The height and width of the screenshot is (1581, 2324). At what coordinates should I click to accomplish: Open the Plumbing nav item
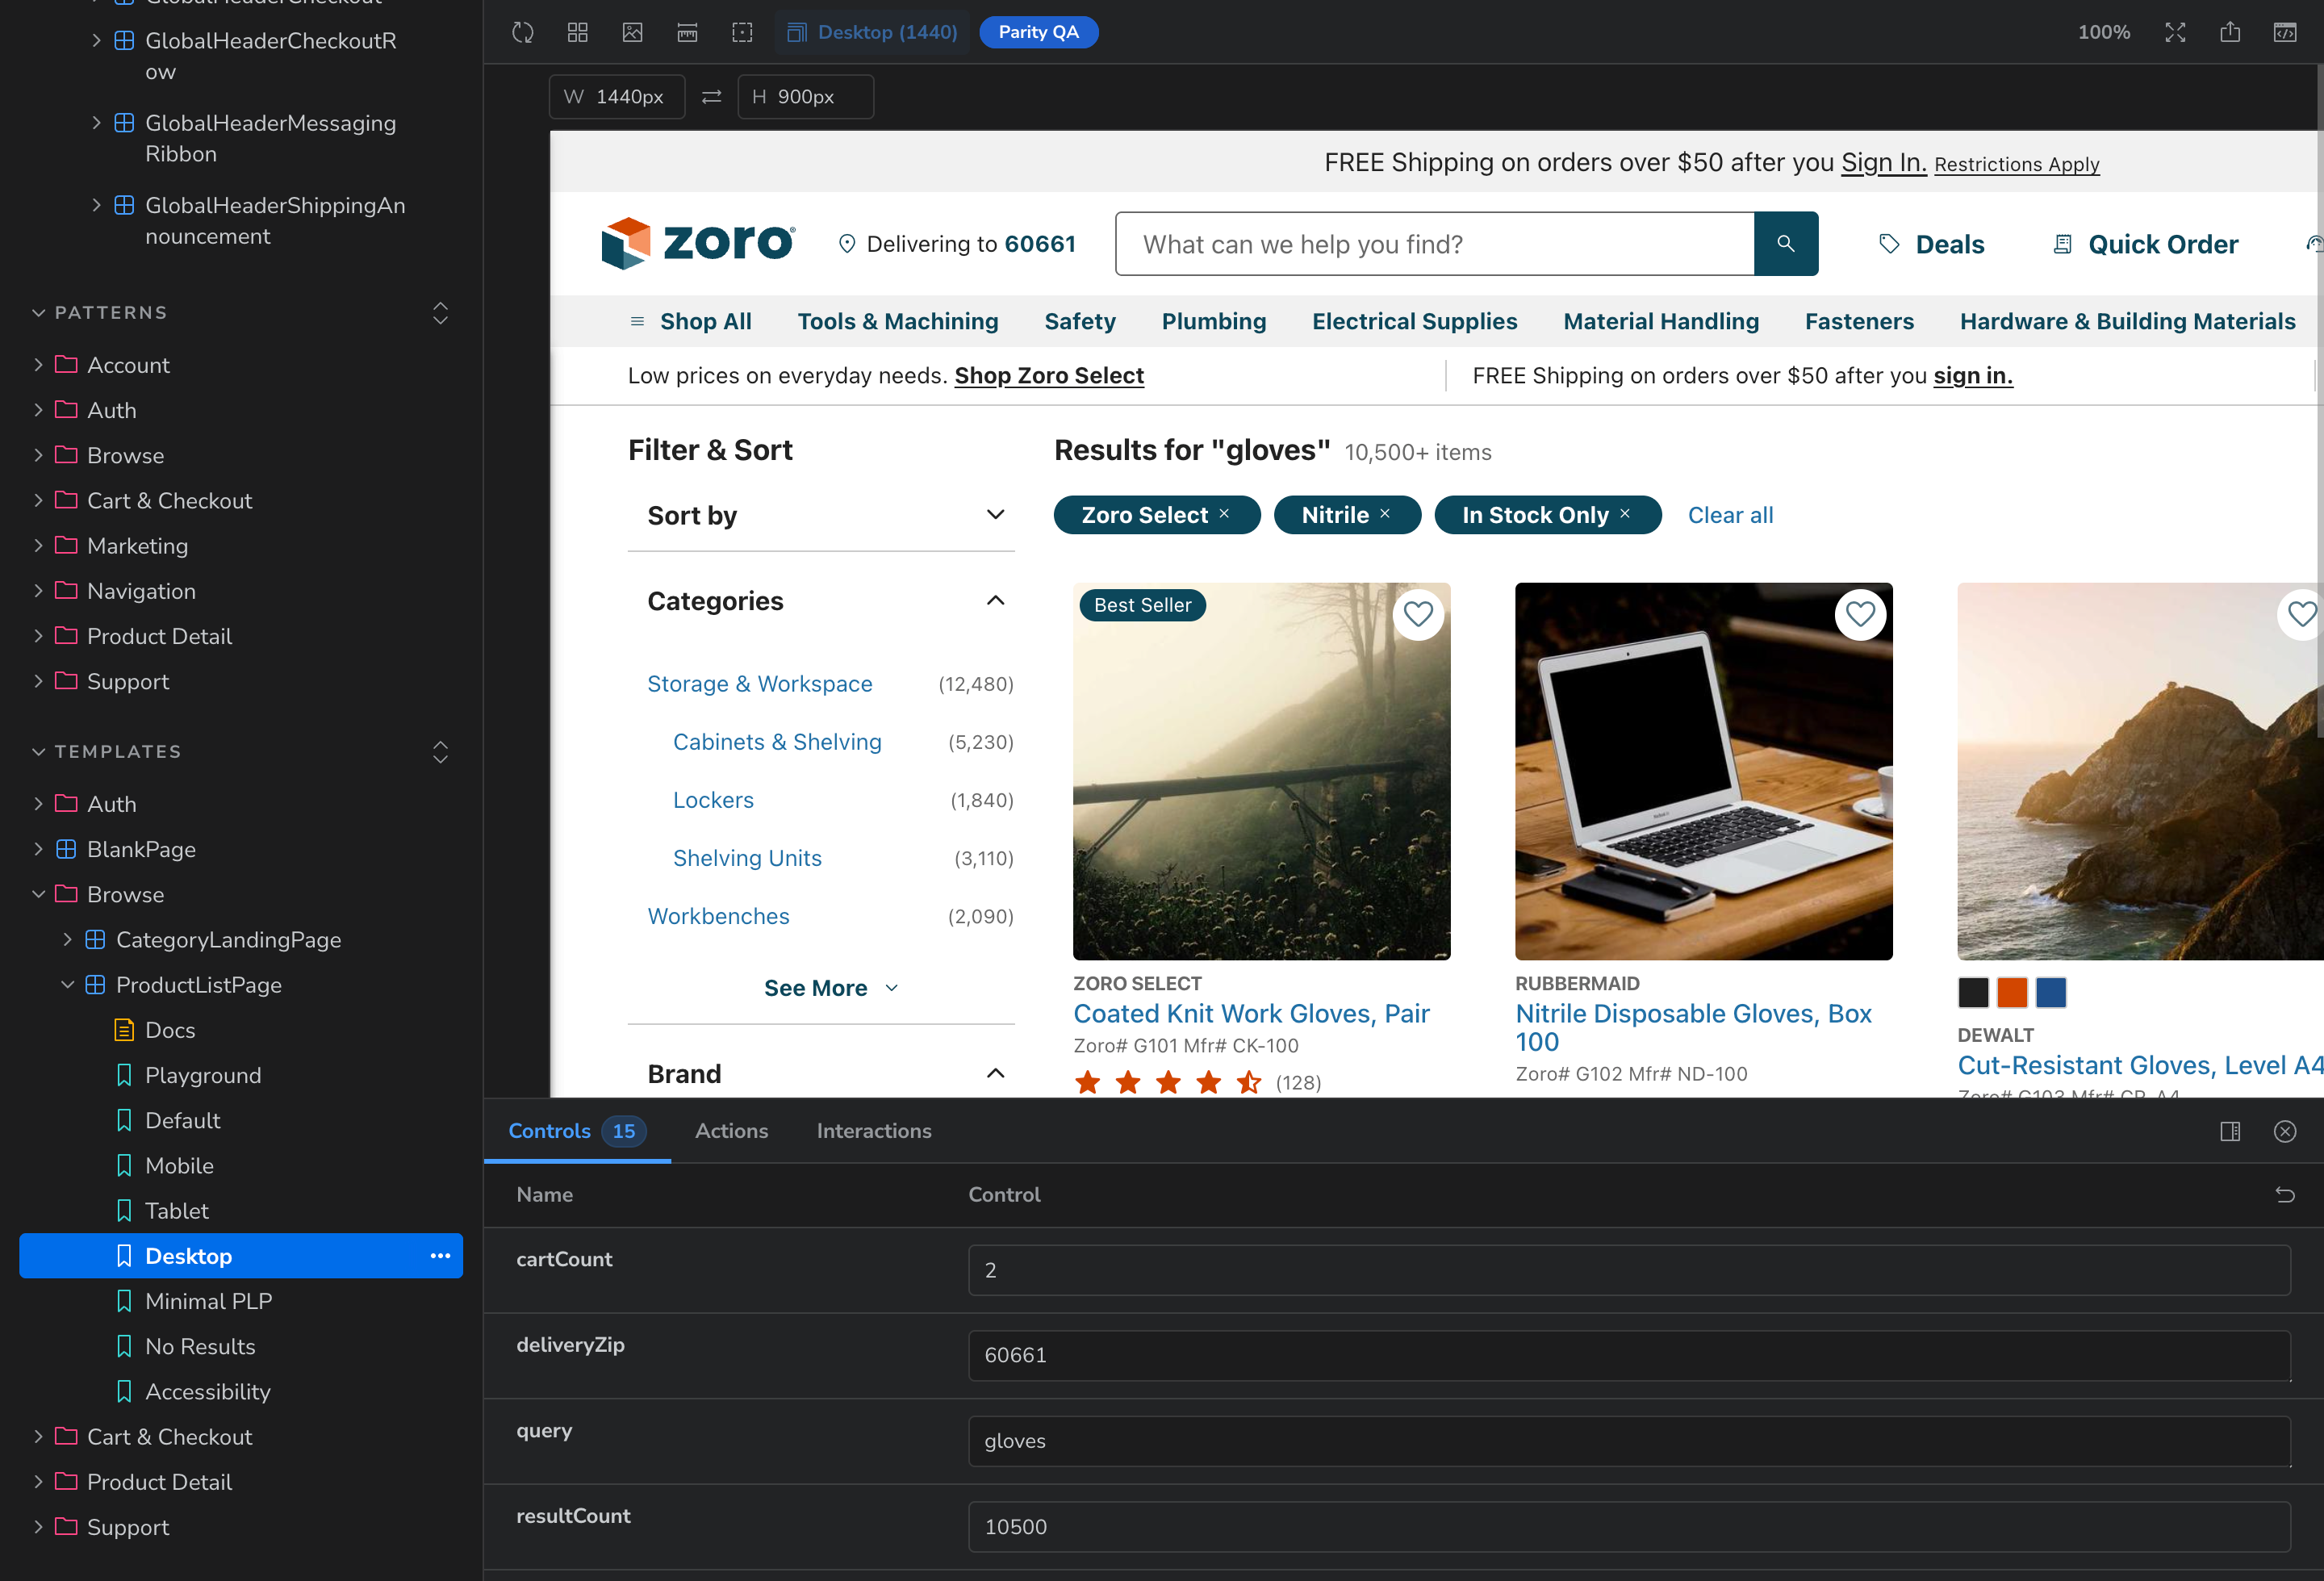[1214, 321]
